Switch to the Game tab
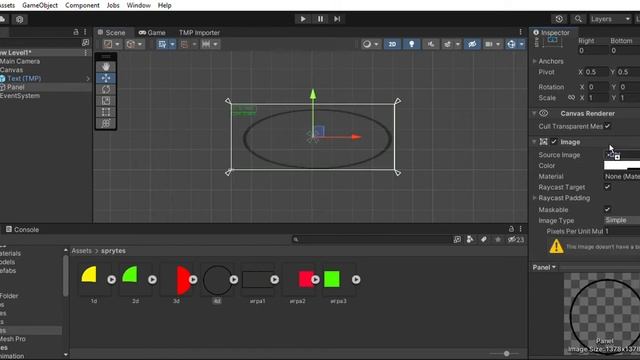Screen dimensions: 640x360 tap(152, 33)
